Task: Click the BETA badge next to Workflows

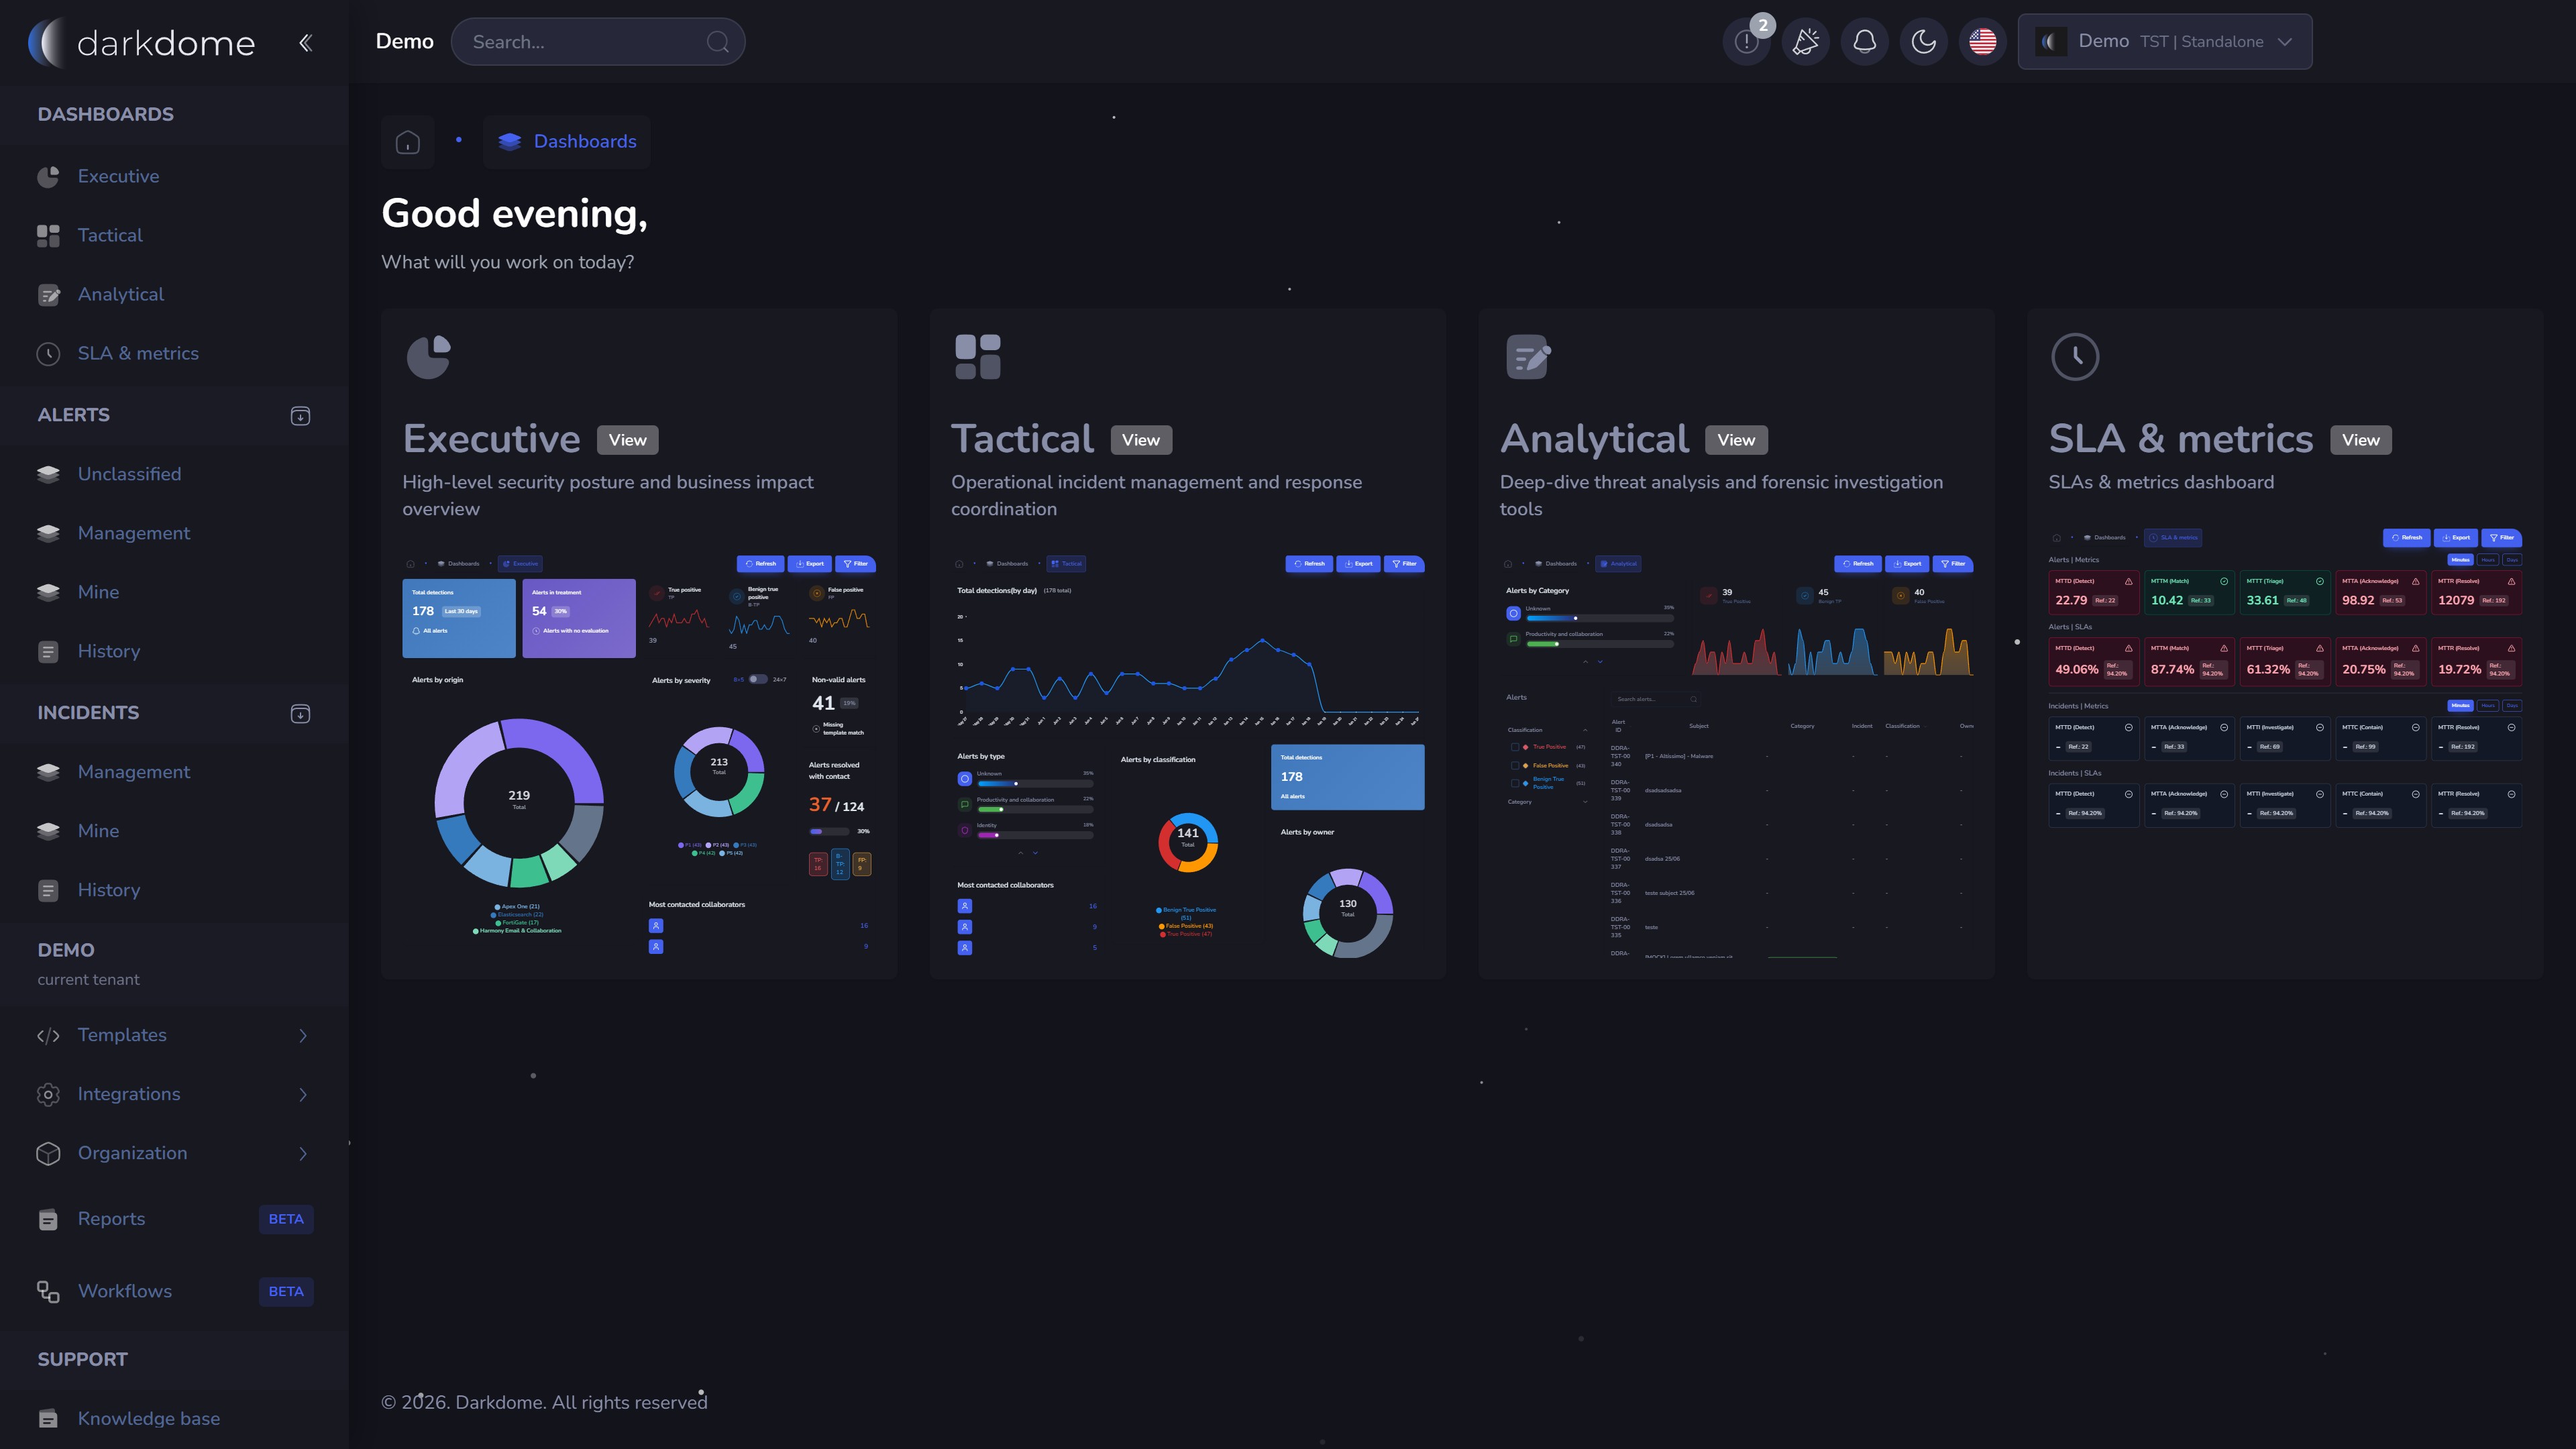Action: (x=286, y=1291)
